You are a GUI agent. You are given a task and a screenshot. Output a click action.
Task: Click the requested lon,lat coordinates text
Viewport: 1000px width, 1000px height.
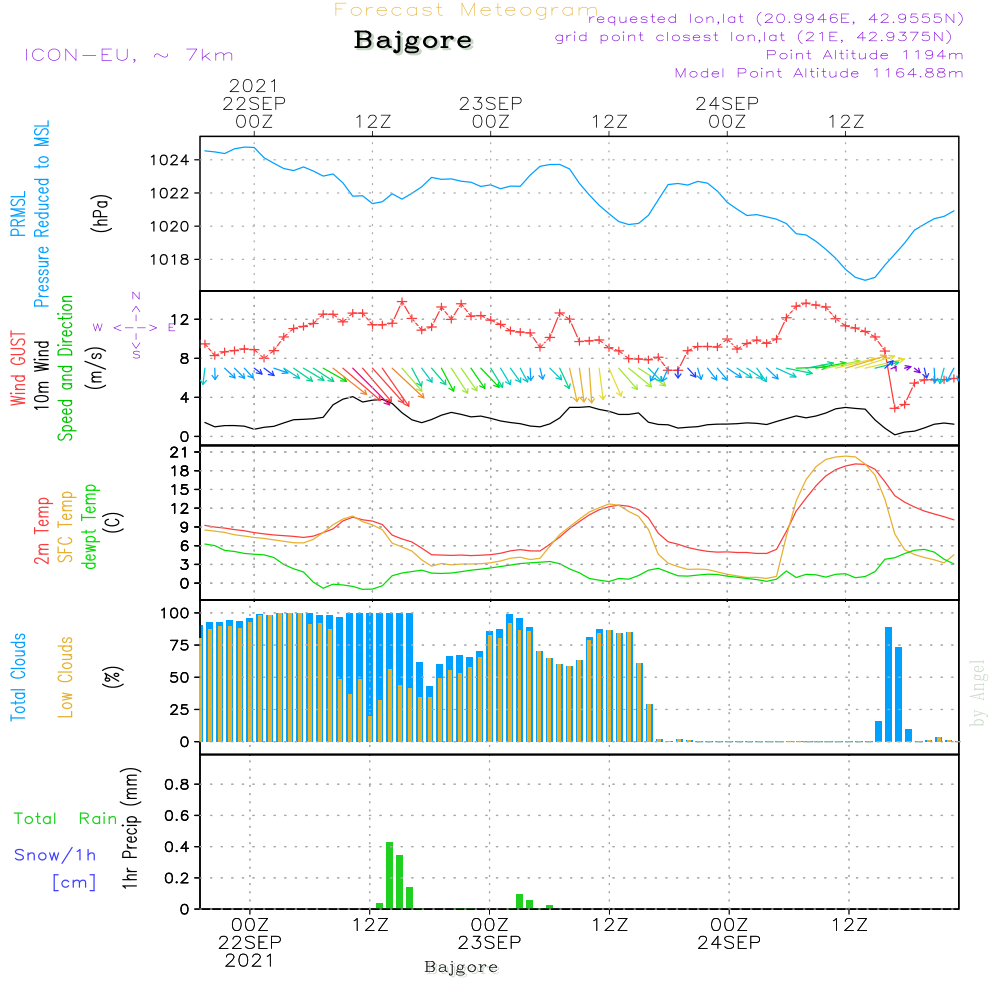pyautogui.click(x=776, y=18)
